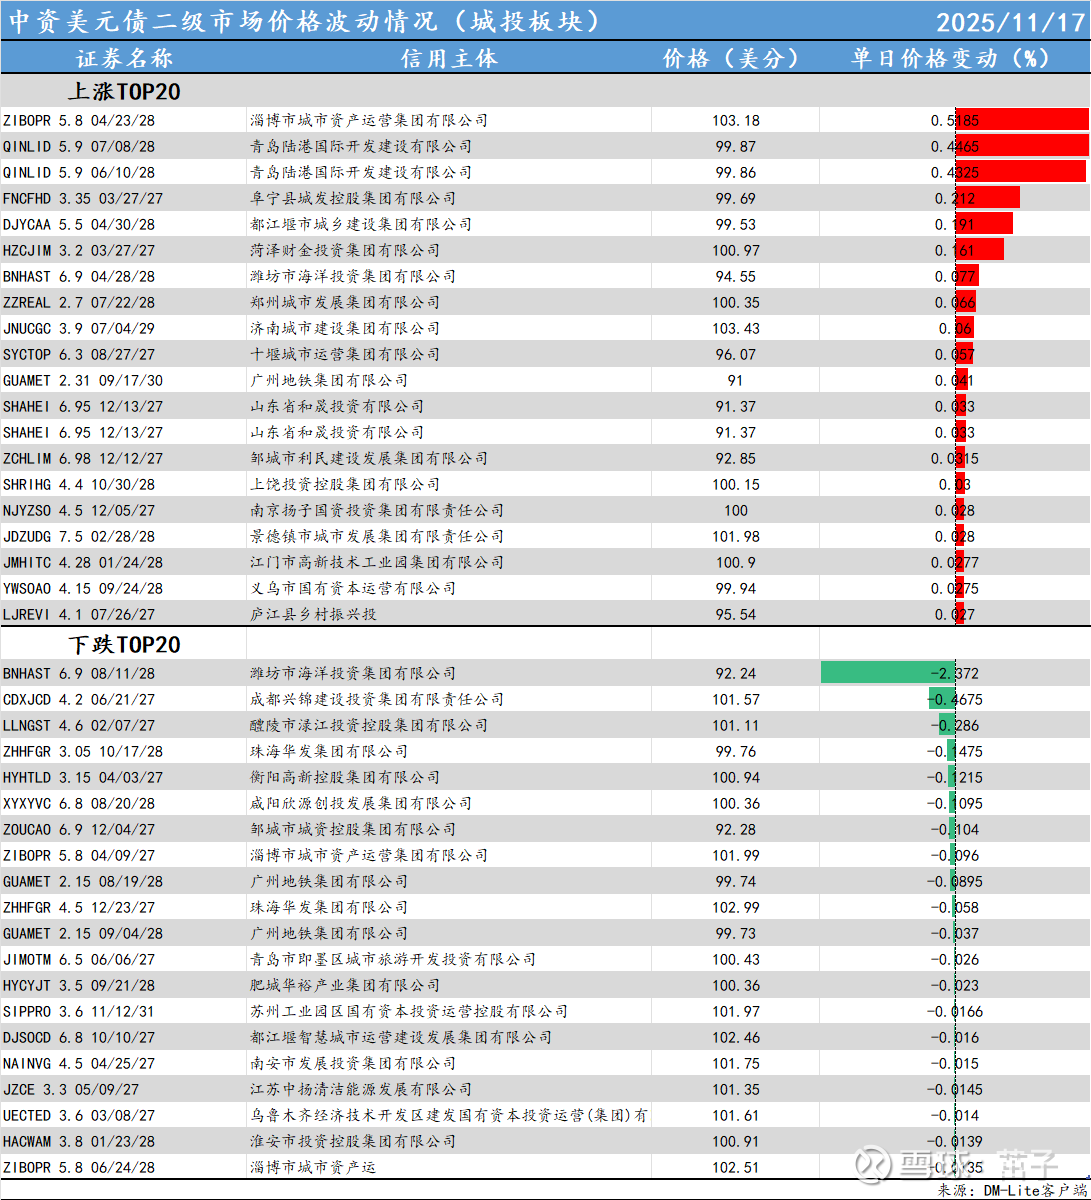Click bond BNHAST 6.9 04/28/28
The height and width of the screenshot is (1200, 1091).
point(79,276)
